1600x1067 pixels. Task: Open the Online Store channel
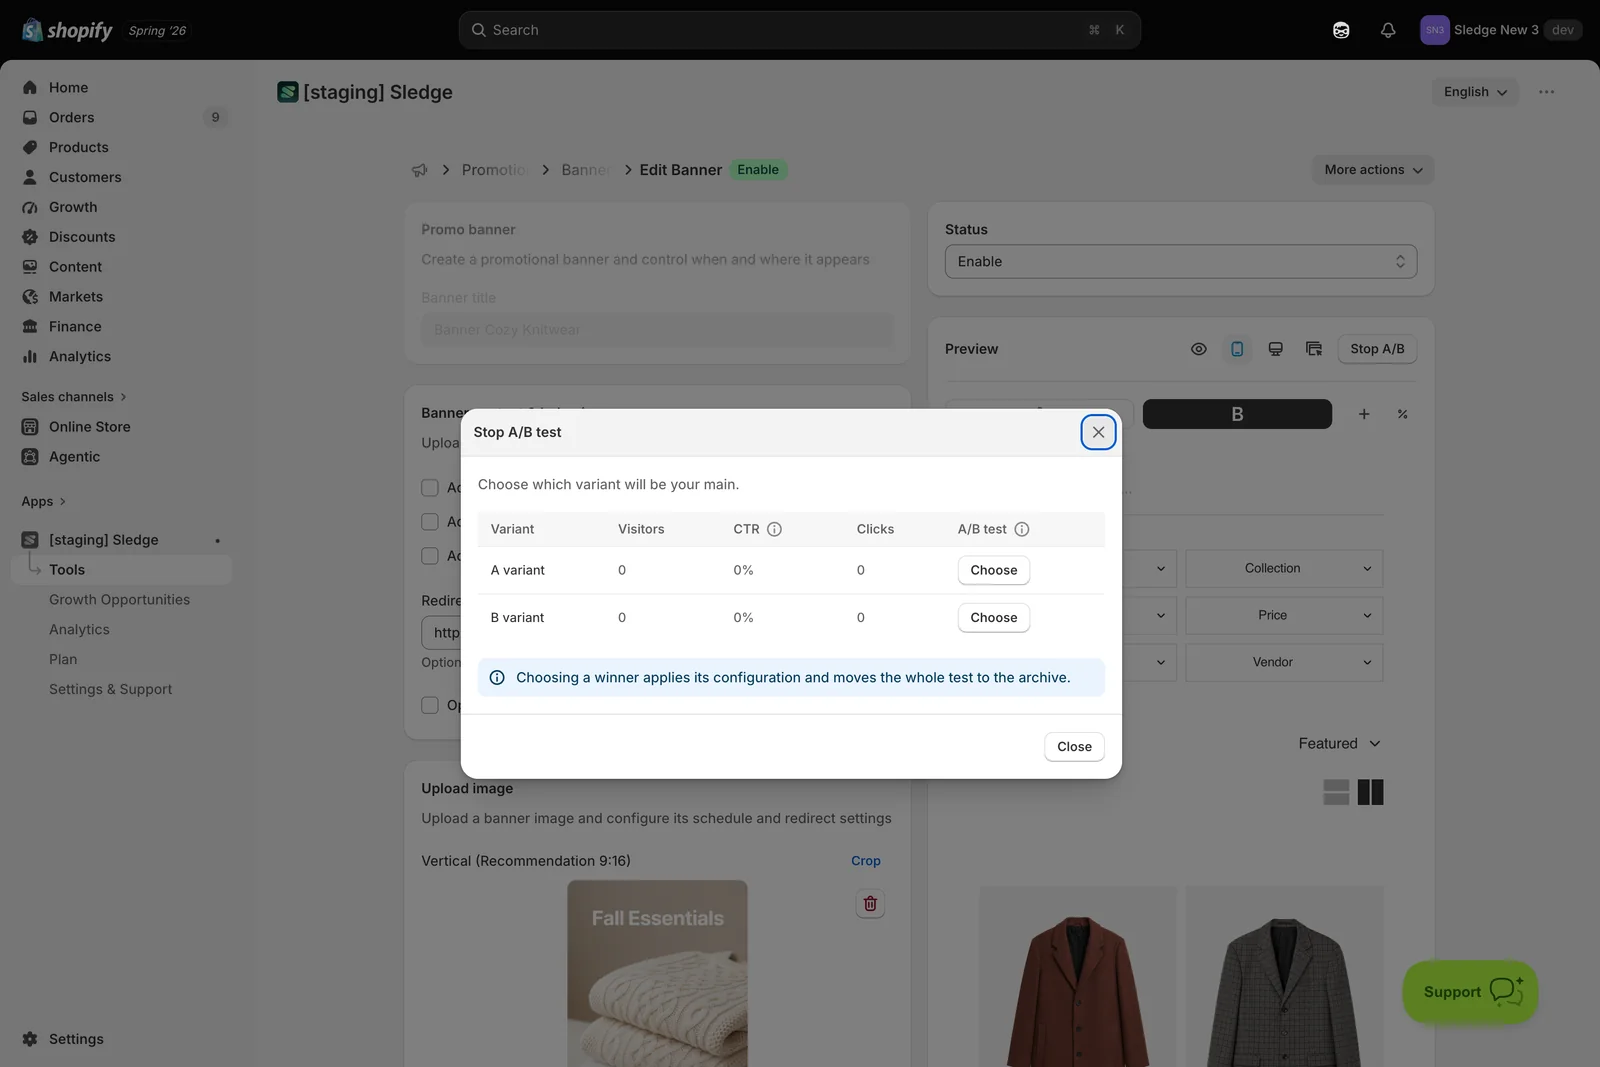(89, 427)
